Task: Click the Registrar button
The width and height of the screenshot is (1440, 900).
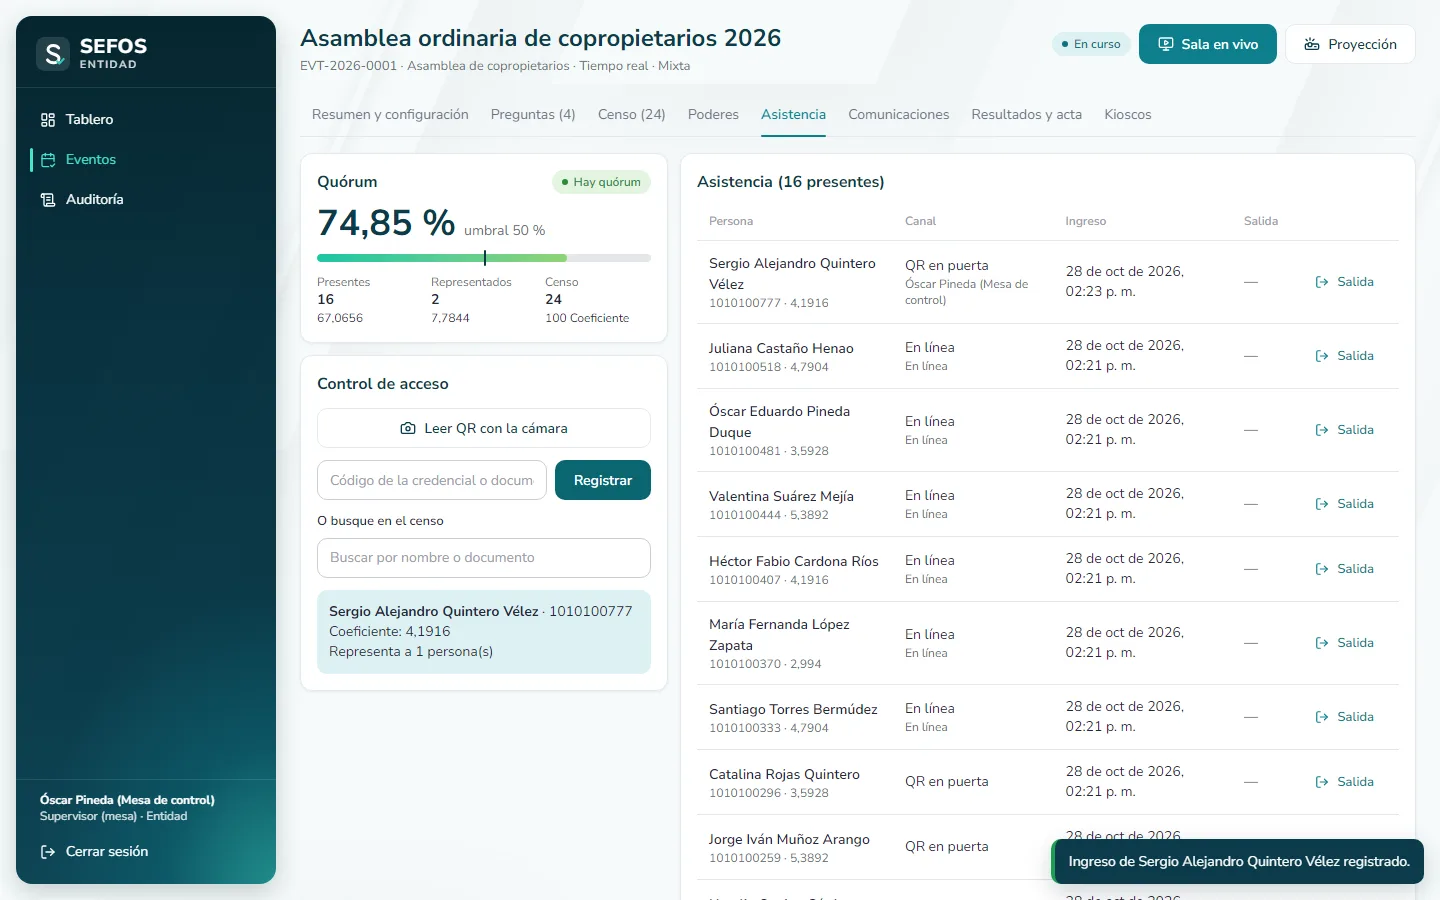Action: click(603, 480)
